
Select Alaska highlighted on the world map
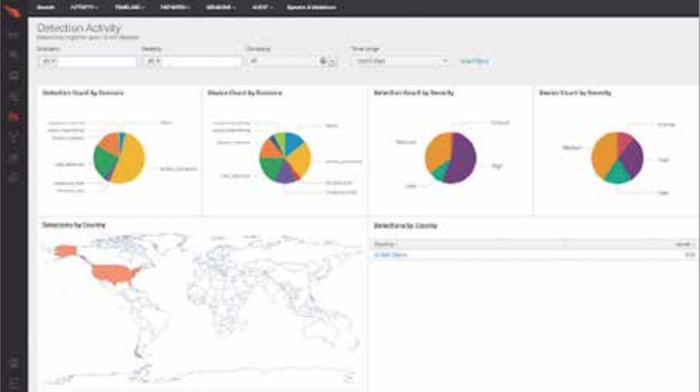65,251
